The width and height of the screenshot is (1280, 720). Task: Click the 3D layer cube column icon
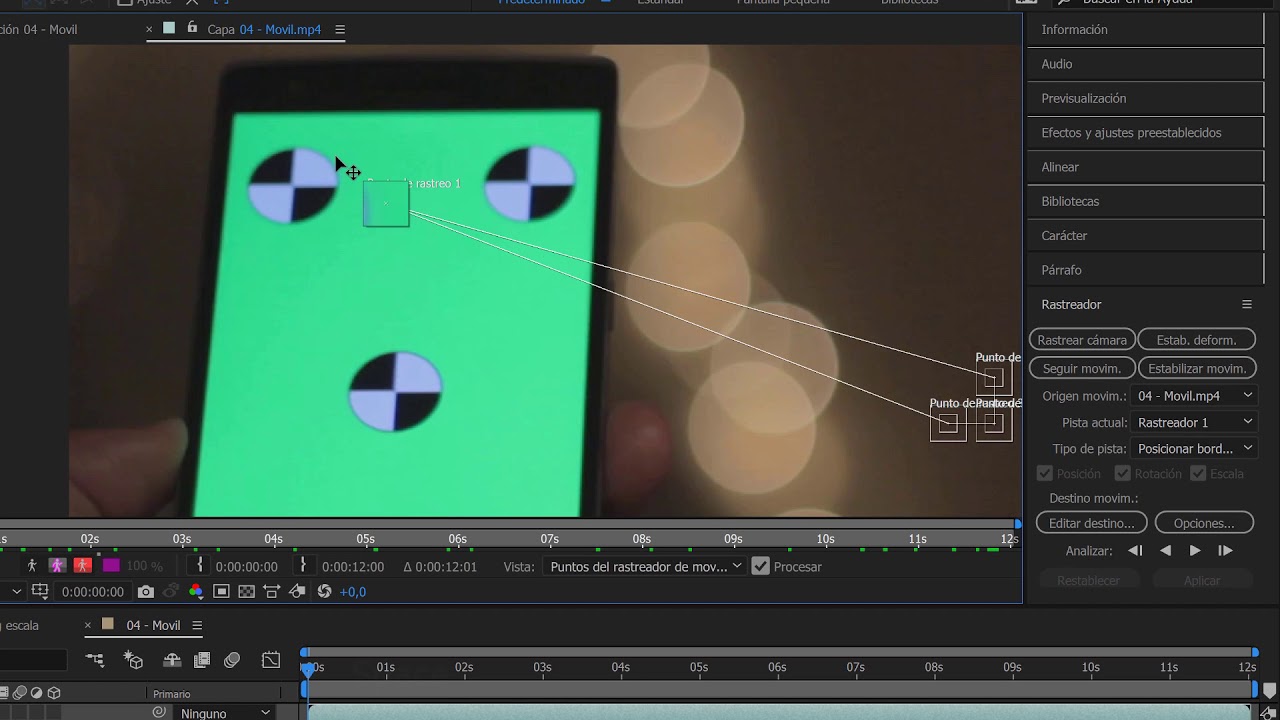54,693
